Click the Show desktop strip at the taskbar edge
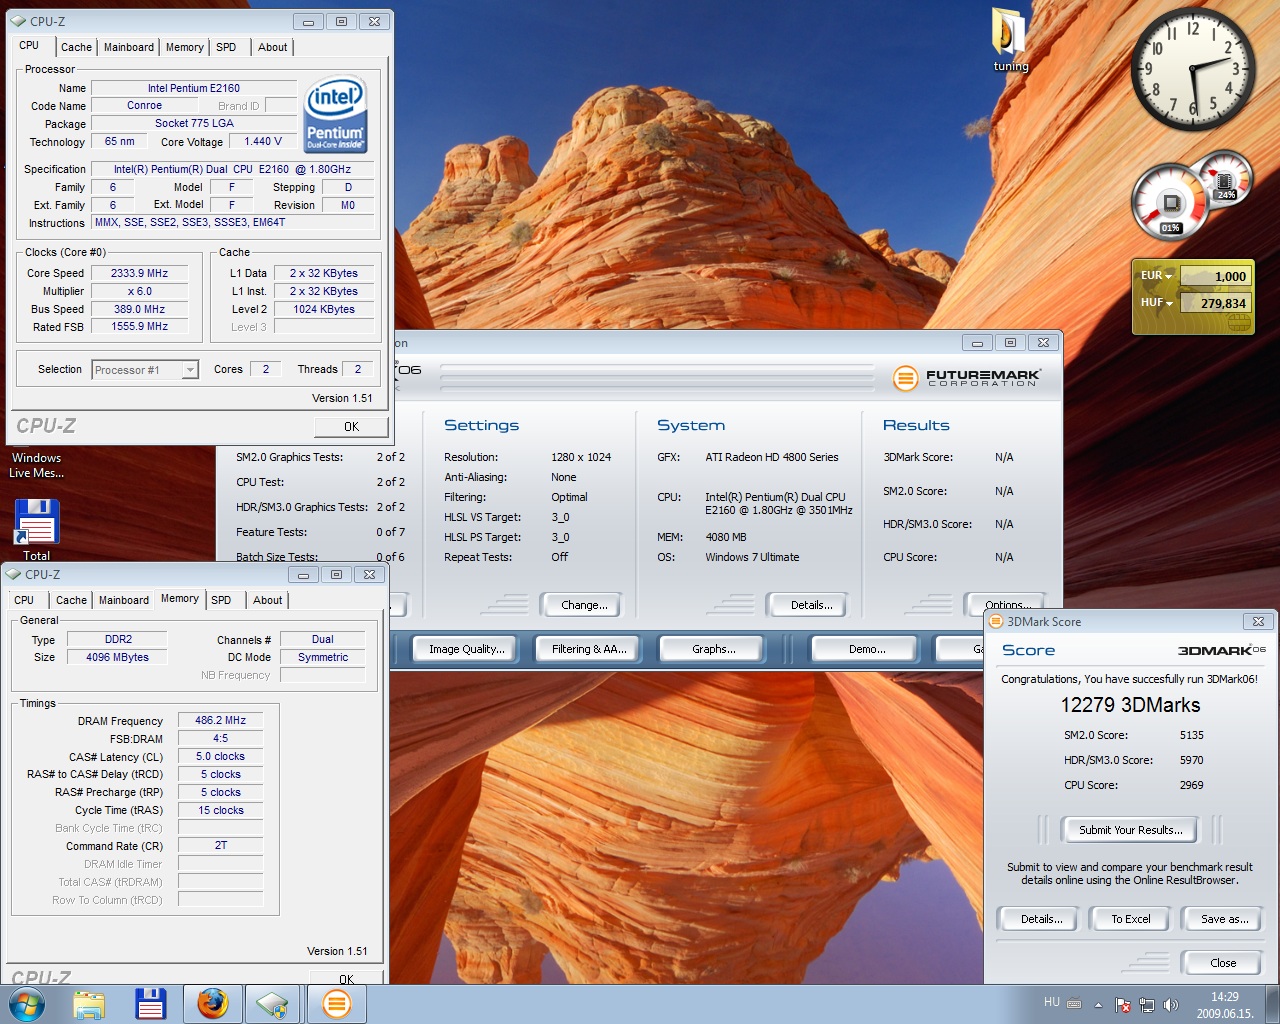The height and width of the screenshot is (1024, 1280). (1272, 1004)
